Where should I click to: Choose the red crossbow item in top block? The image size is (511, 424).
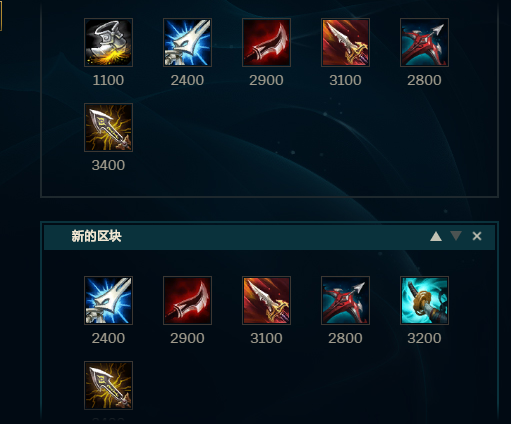(x=424, y=42)
